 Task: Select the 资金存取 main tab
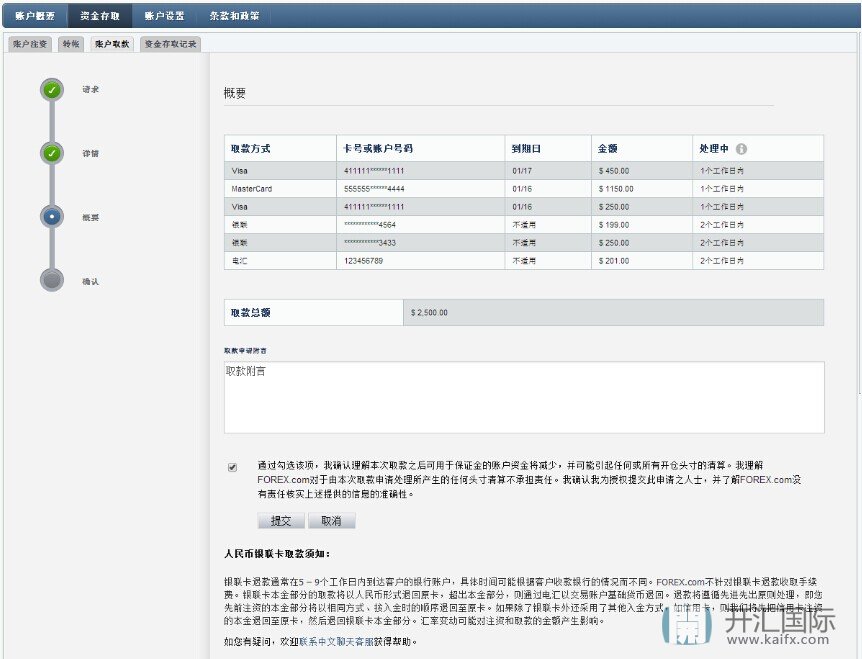[x=100, y=16]
